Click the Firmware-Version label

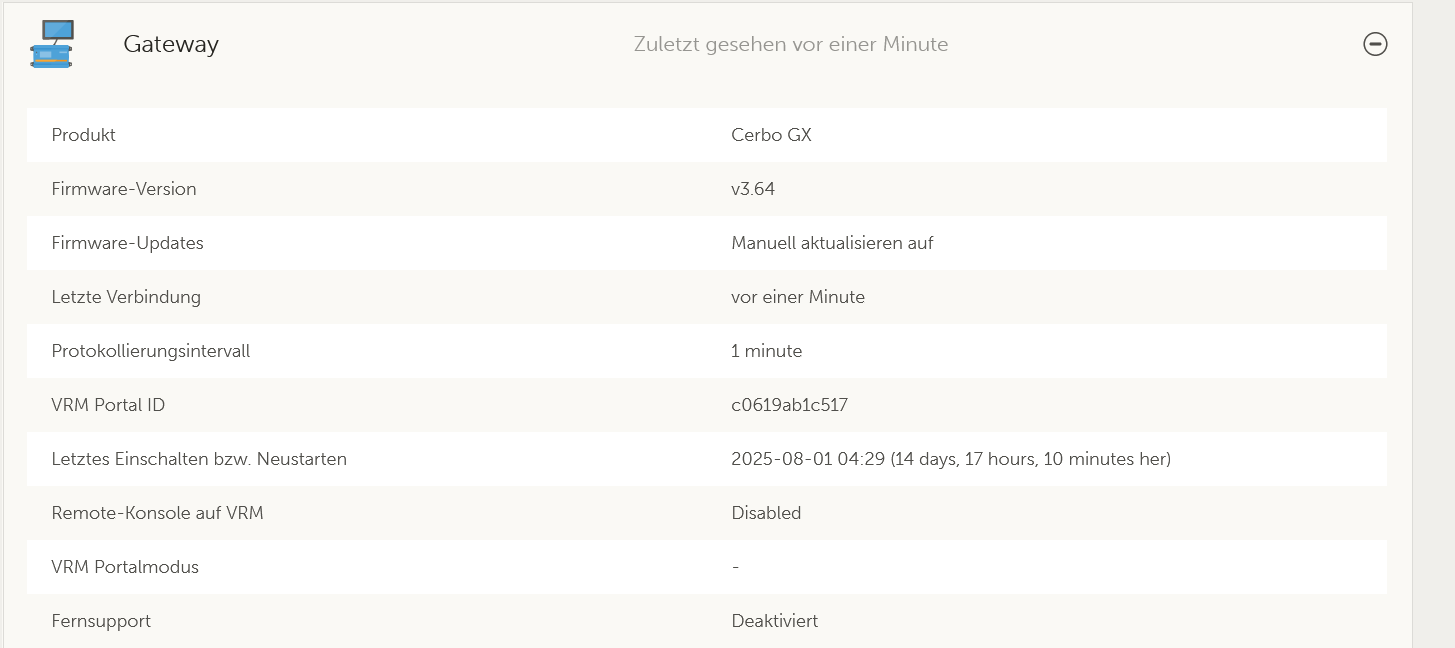(124, 189)
